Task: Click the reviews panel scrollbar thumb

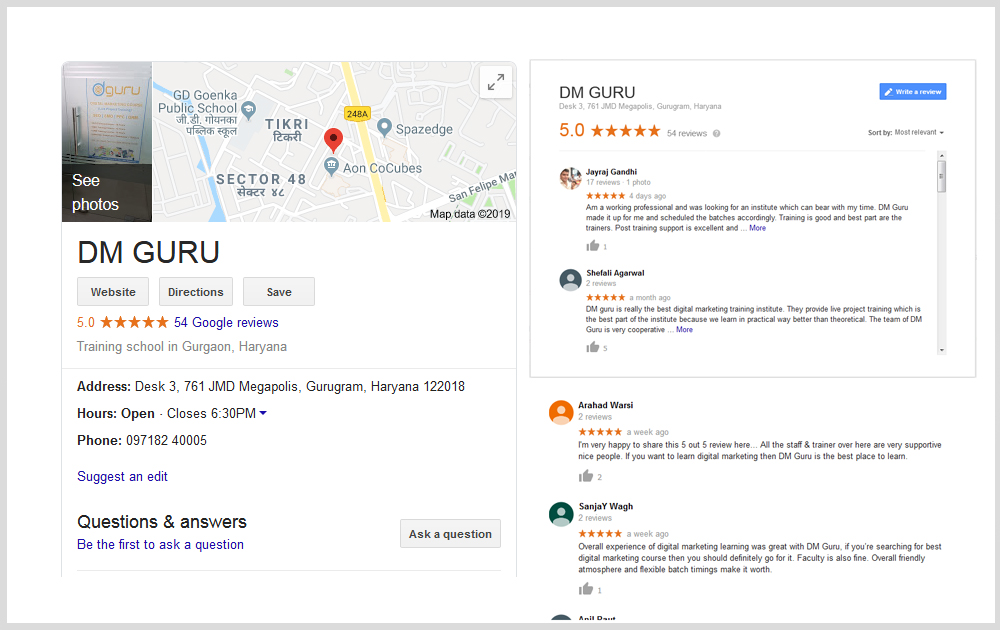Action: (941, 176)
